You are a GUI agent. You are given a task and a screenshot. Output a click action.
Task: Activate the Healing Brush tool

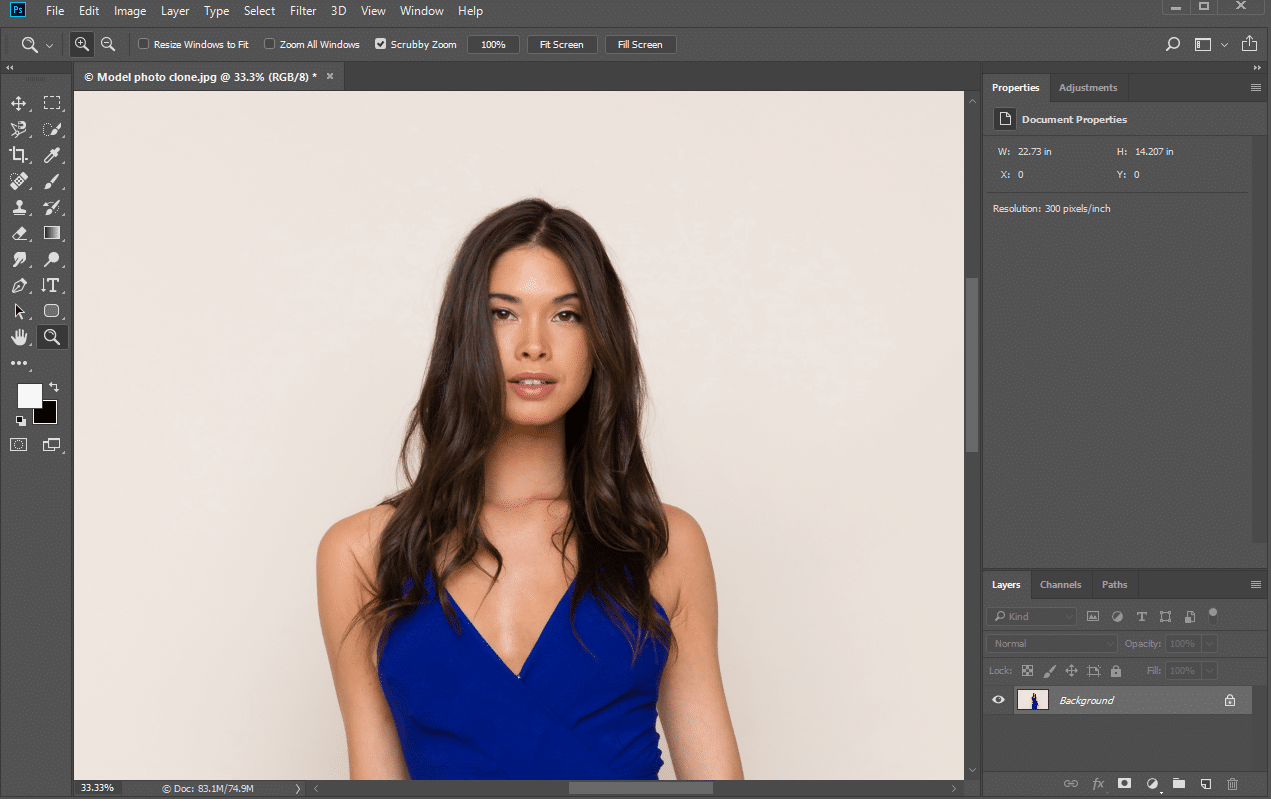tap(19, 181)
